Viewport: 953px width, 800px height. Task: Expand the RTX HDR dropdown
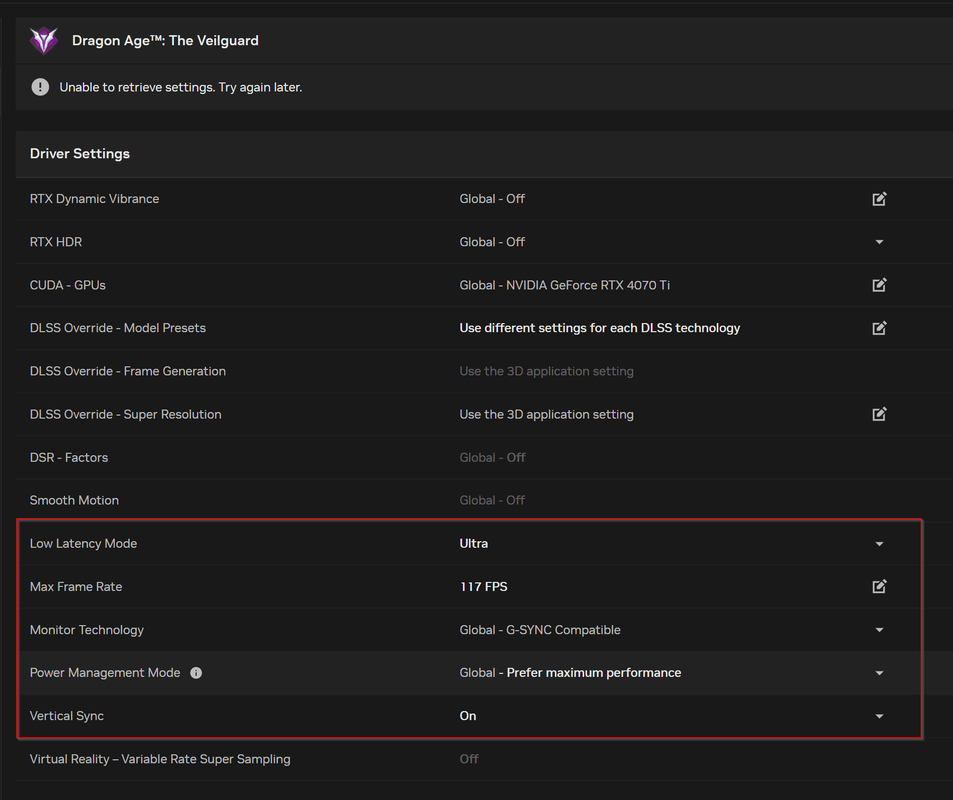(879, 242)
